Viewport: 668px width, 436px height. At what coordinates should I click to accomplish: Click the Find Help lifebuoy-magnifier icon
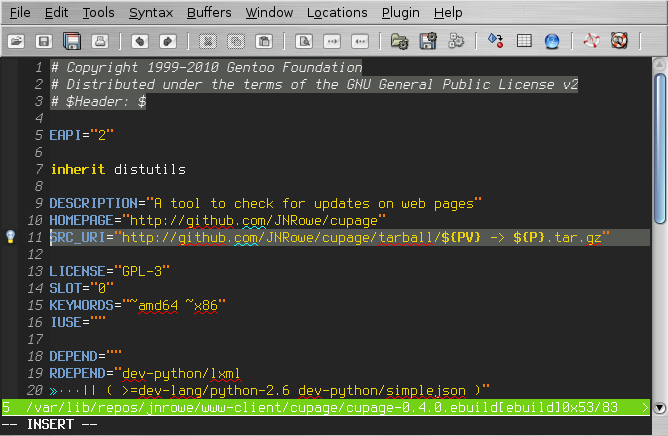pos(619,41)
